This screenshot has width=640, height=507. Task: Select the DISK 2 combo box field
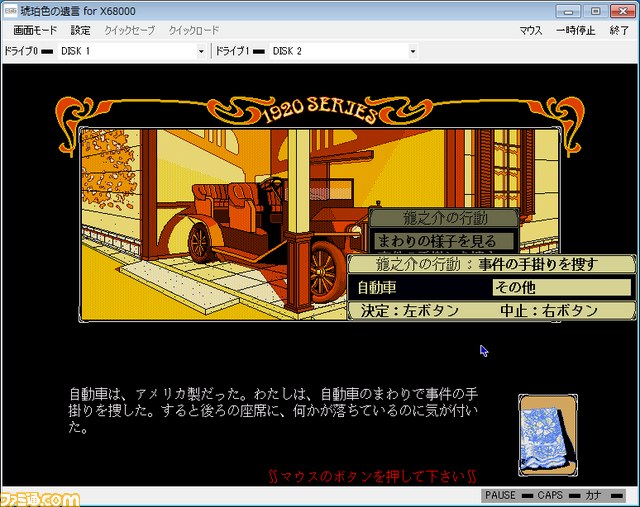point(344,51)
